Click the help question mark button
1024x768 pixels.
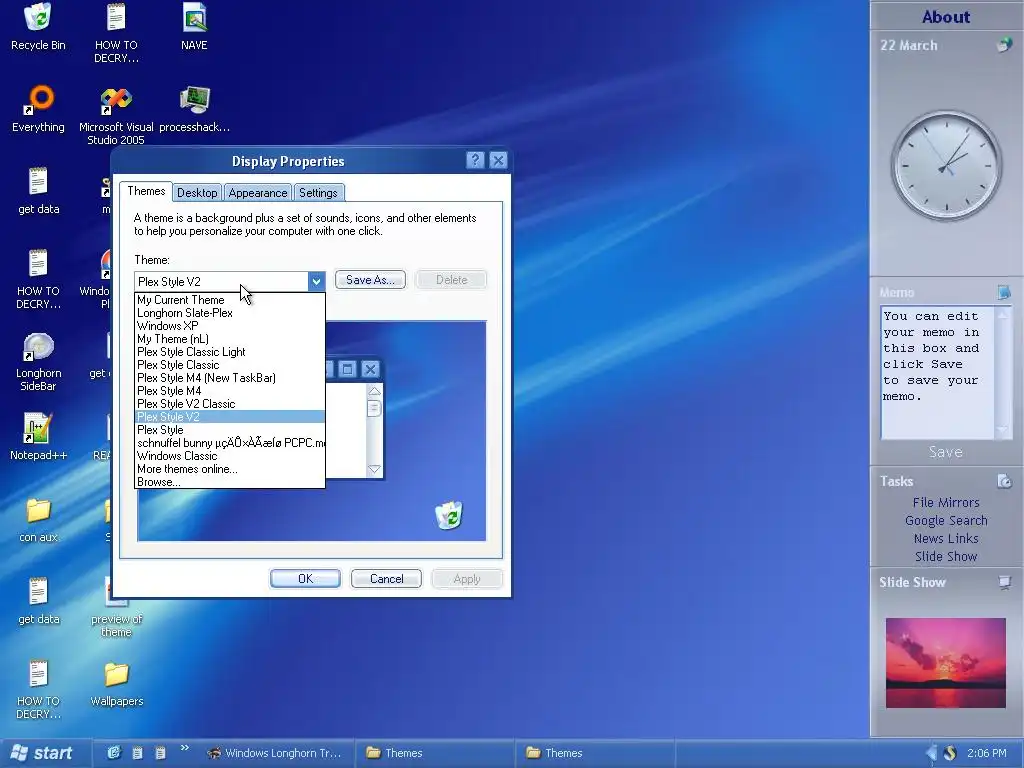click(475, 160)
